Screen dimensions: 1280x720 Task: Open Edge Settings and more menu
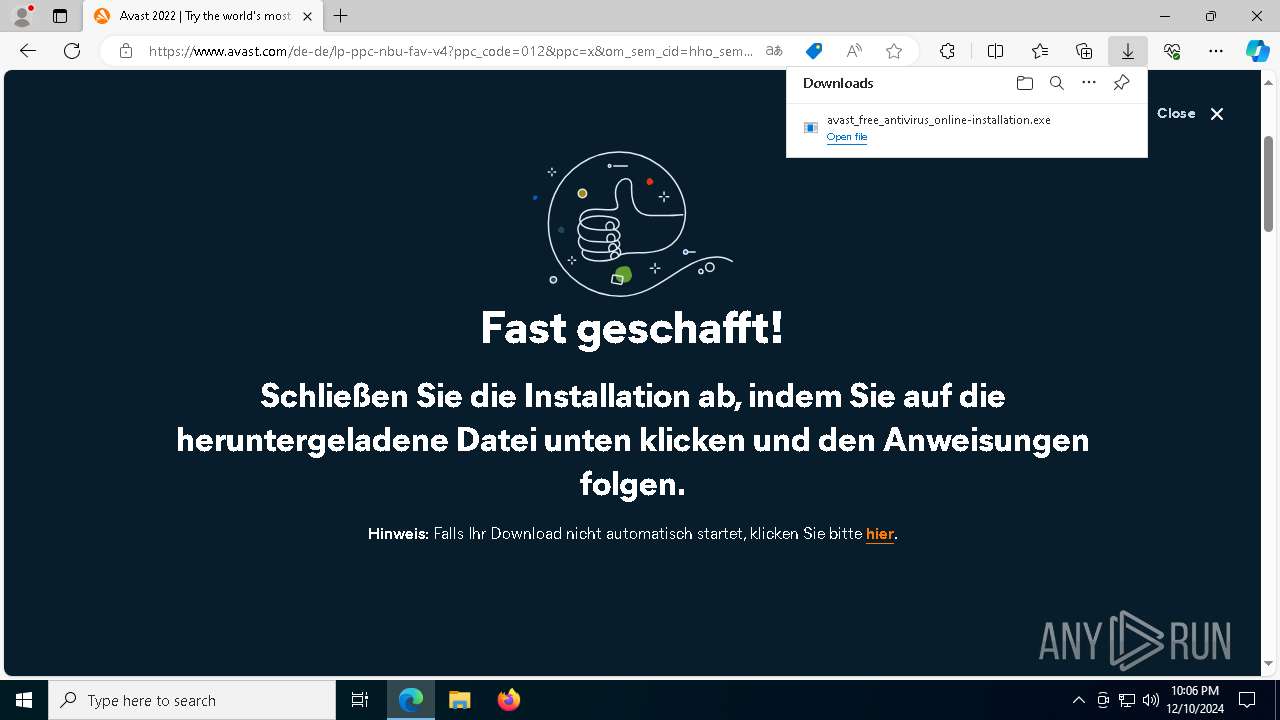[1216, 51]
